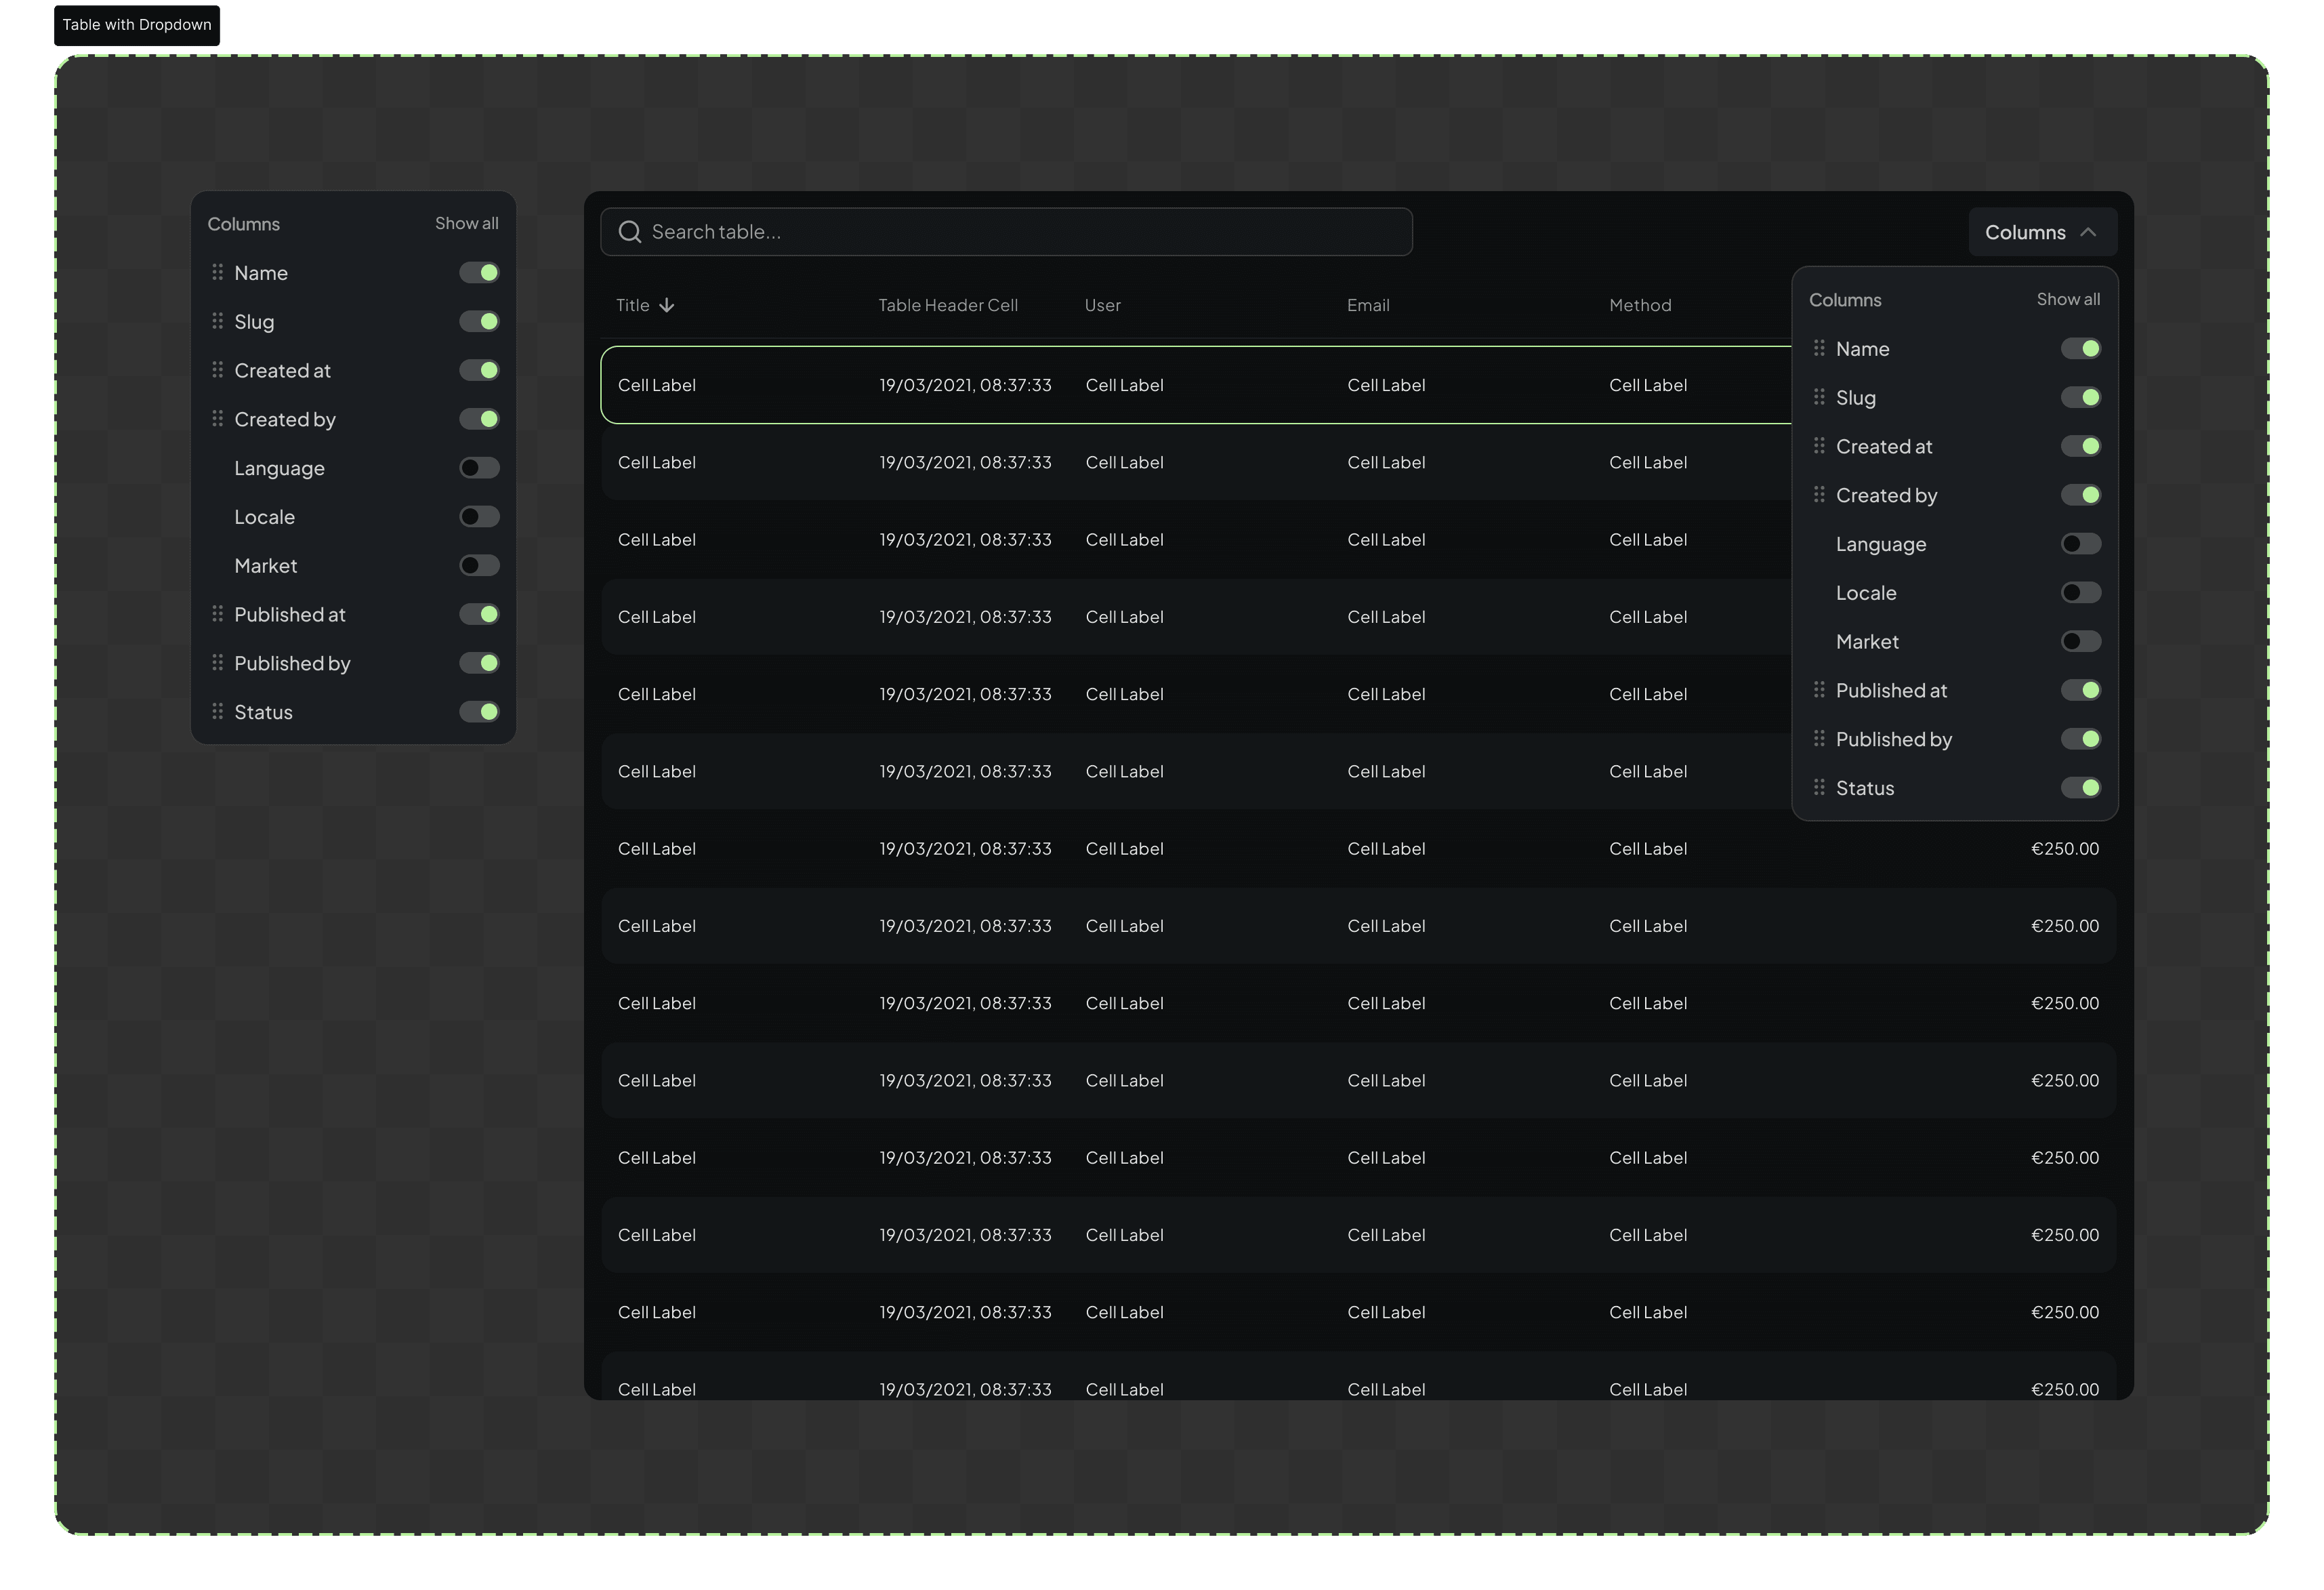Disable the Name toggle in dropdown panel
The image size is (2324, 1590).
(x=2080, y=348)
